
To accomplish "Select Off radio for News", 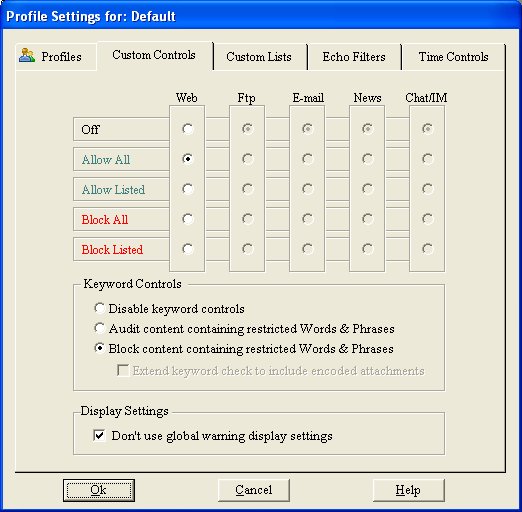I will click(367, 129).
